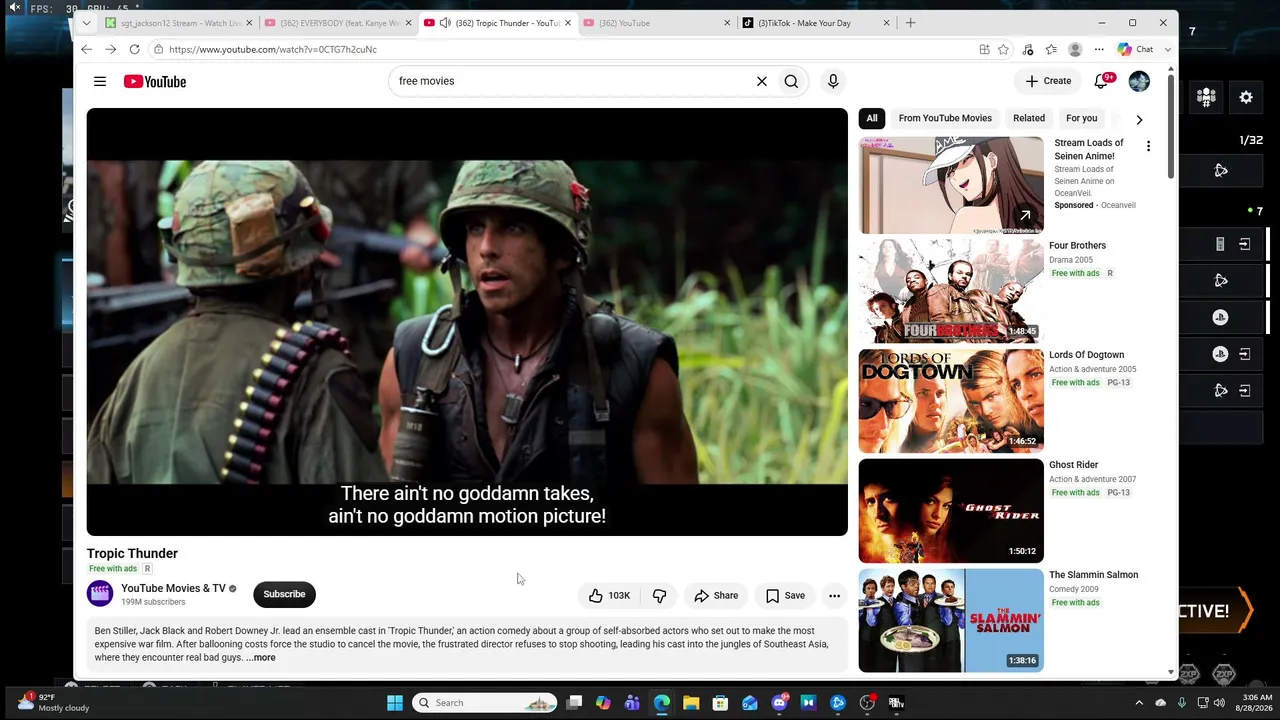Open the weather widget on taskbar
1280x720 pixels.
[53, 702]
